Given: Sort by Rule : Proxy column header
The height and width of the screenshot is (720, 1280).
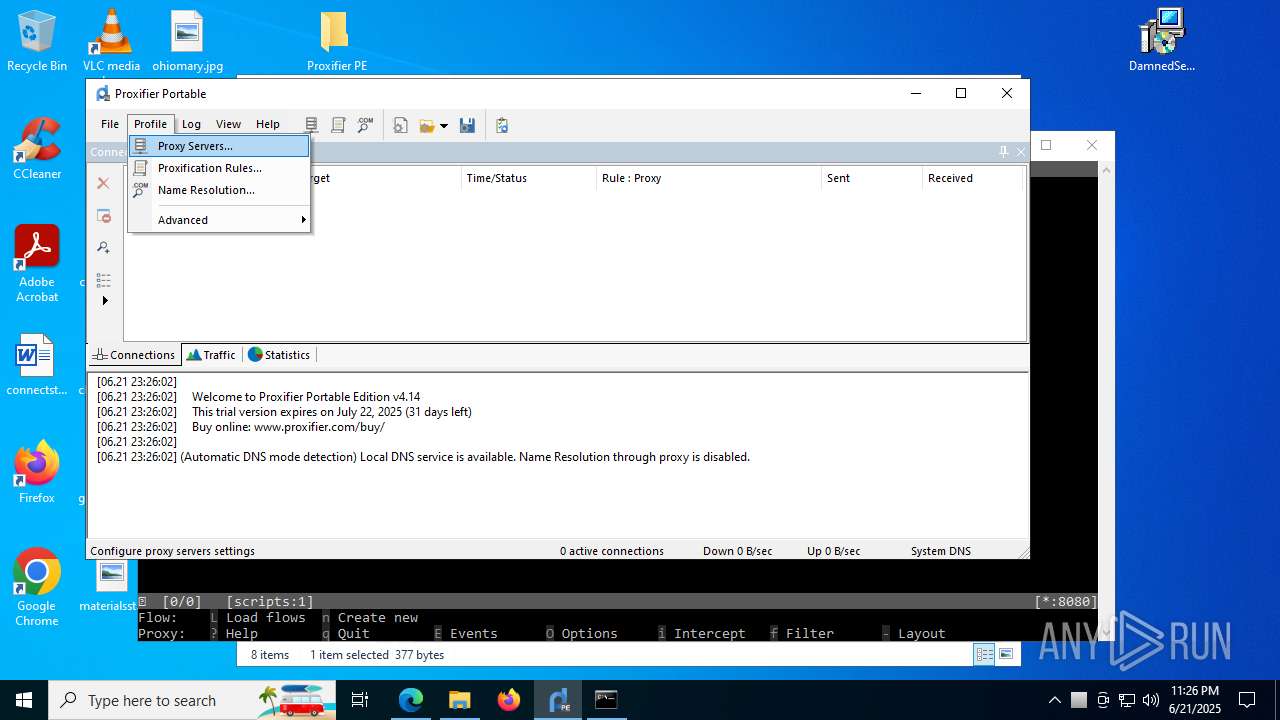Looking at the screenshot, I should (x=709, y=178).
